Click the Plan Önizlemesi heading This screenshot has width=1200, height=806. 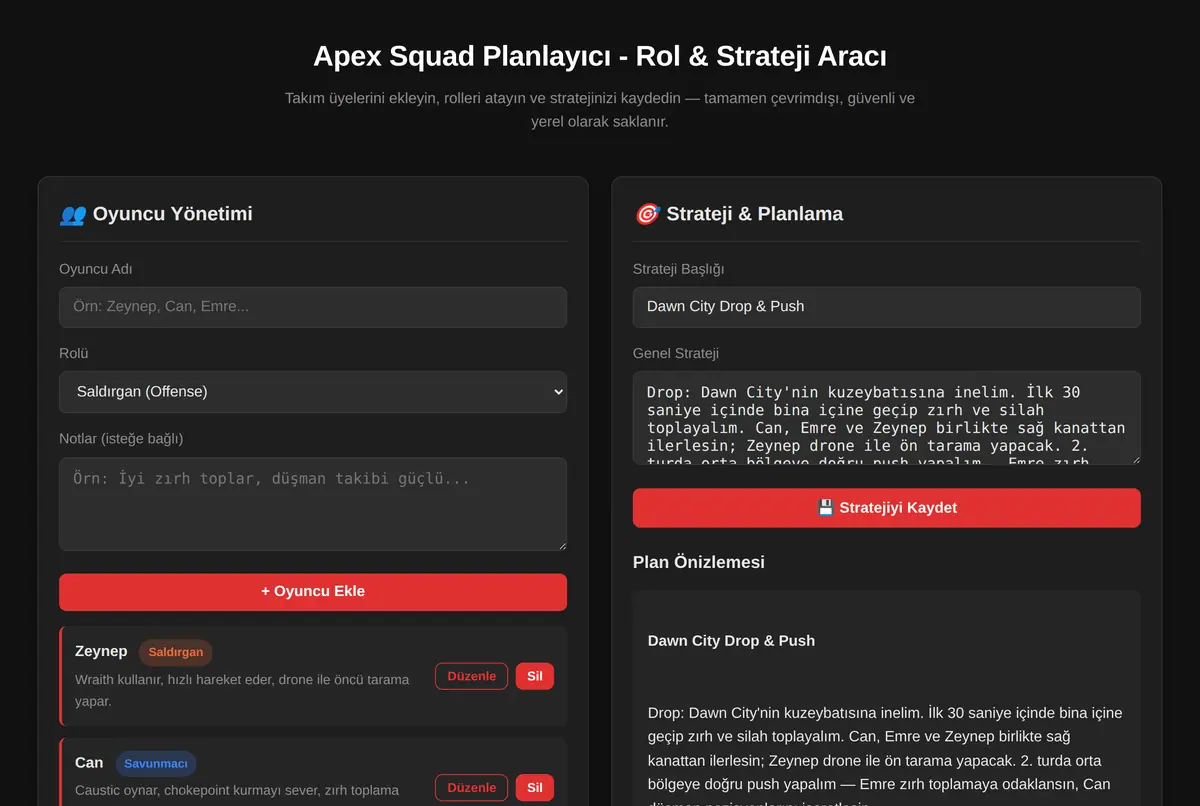pyautogui.click(x=699, y=562)
